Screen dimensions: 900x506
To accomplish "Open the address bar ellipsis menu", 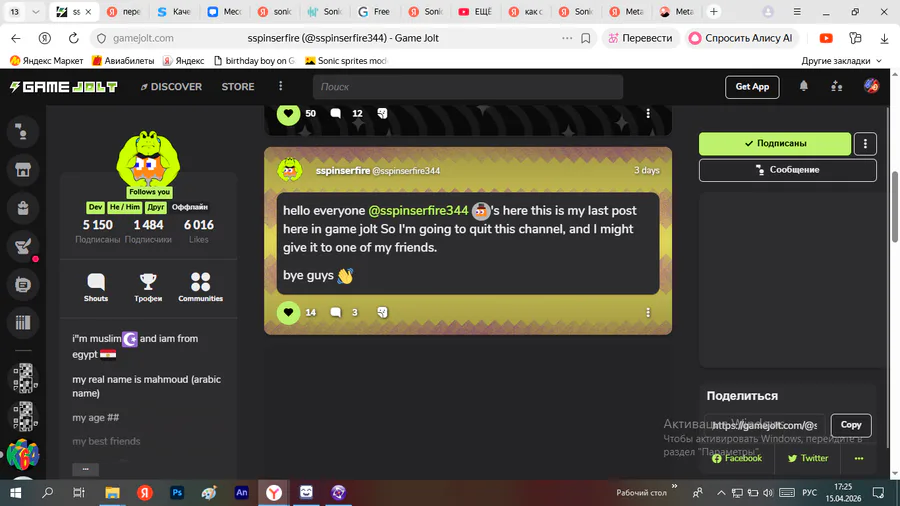I will [x=567, y=38].
